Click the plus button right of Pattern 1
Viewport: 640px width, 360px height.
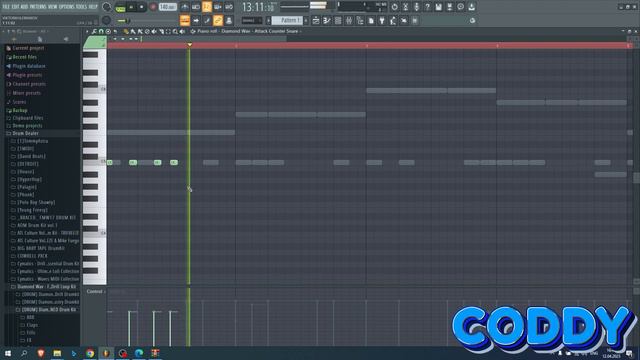coord(306,20)
